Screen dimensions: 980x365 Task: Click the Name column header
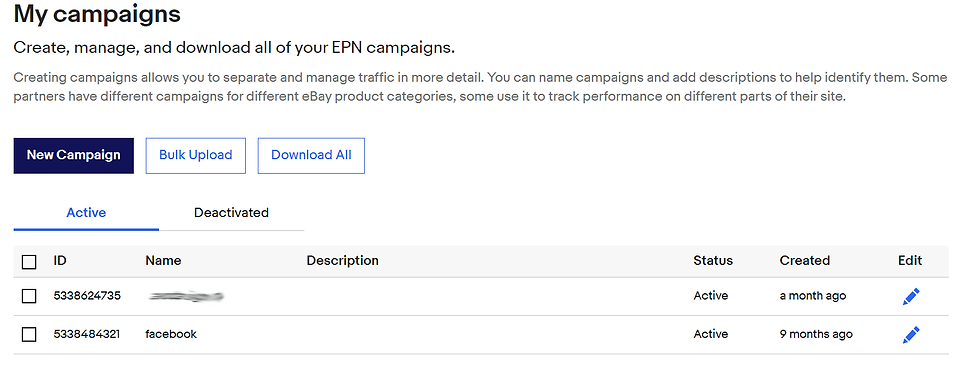[163, 261]
